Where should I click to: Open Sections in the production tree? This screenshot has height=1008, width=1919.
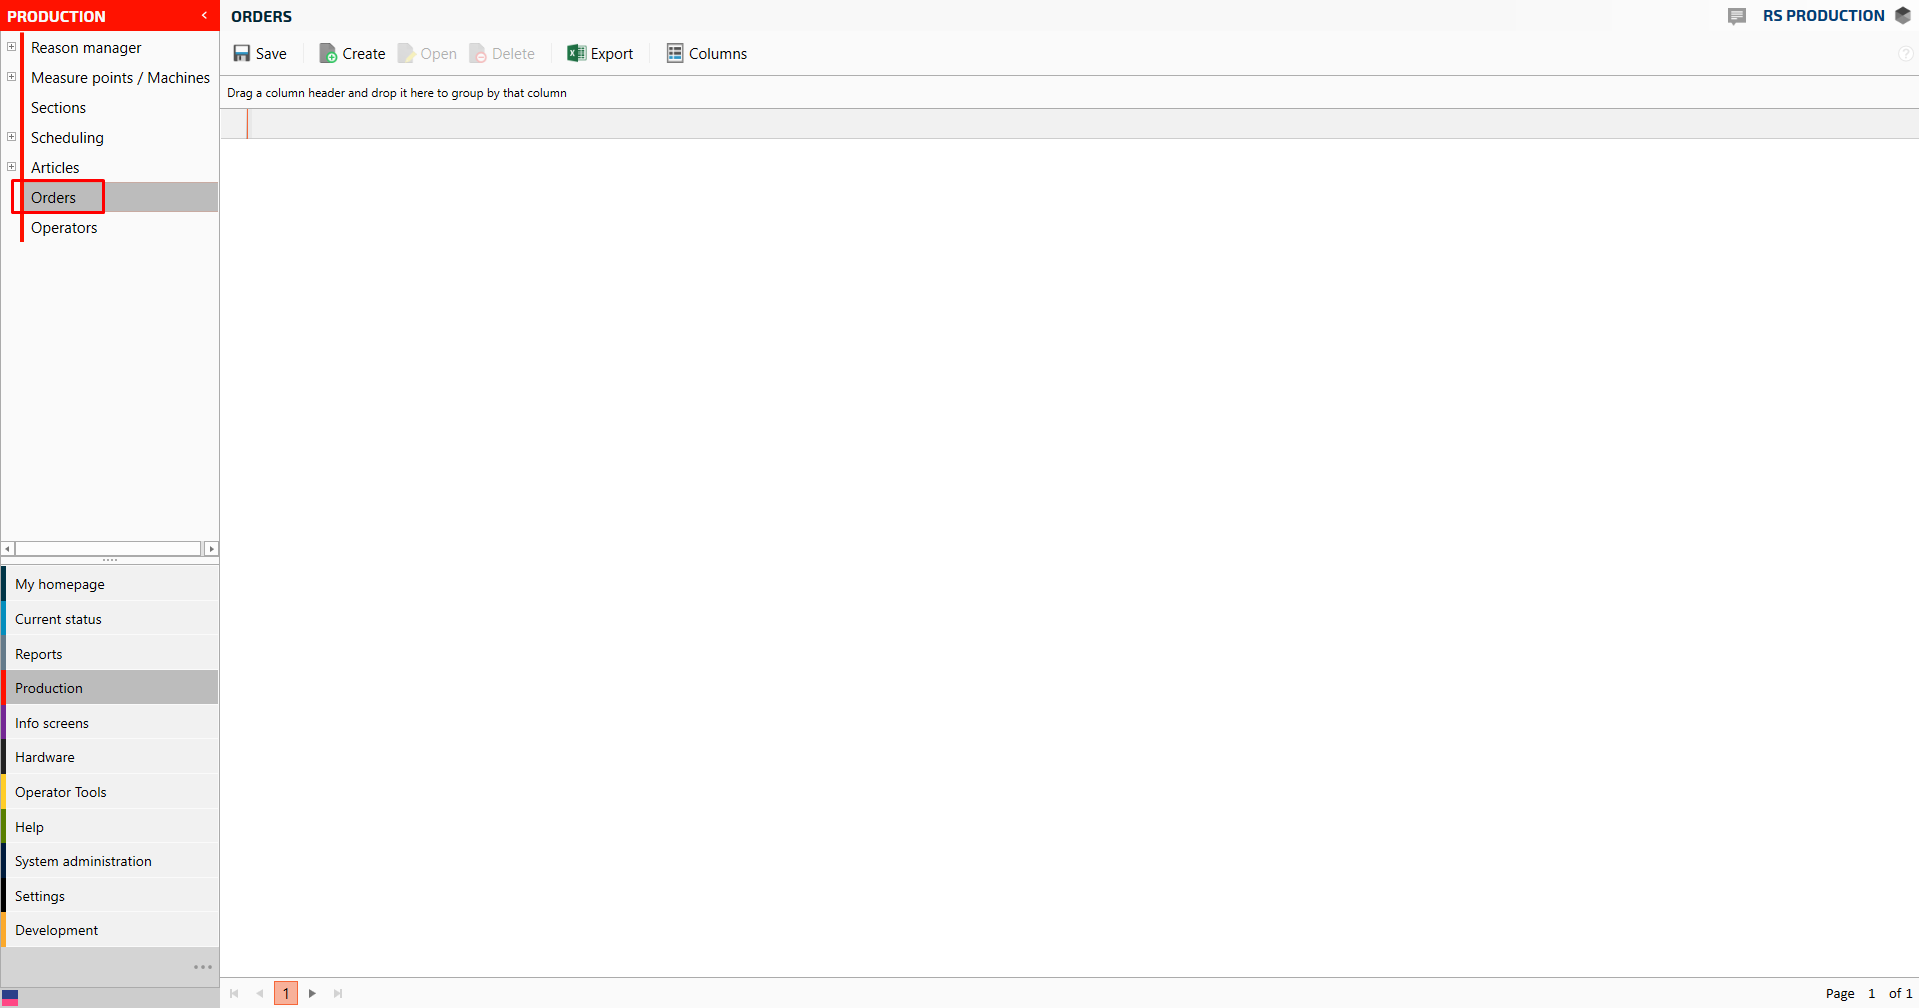click(x=58, y=108)
